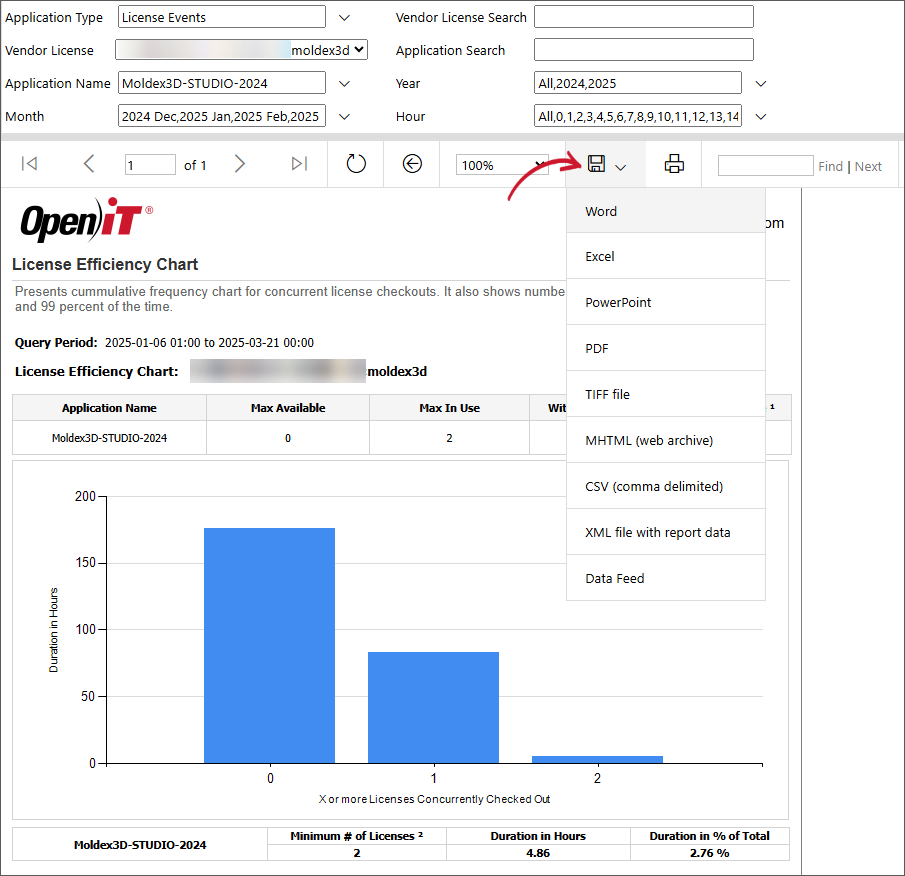Click the Find link

coord(830,166)
